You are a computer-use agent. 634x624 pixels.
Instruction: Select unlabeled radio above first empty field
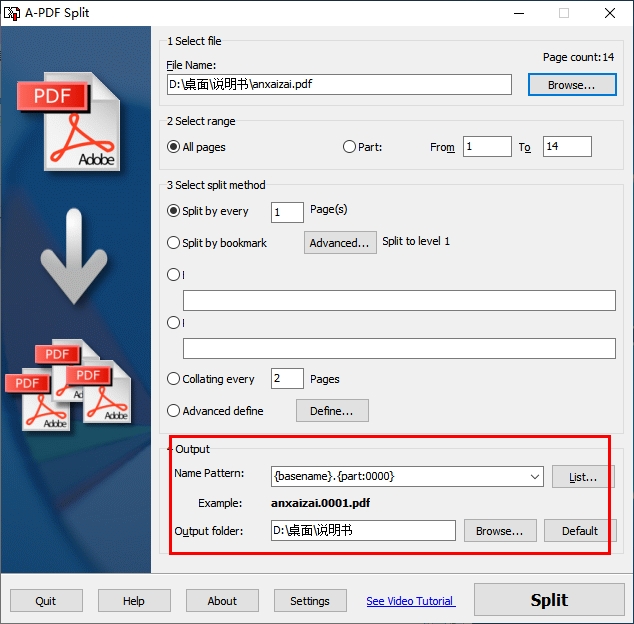point(173,275)
